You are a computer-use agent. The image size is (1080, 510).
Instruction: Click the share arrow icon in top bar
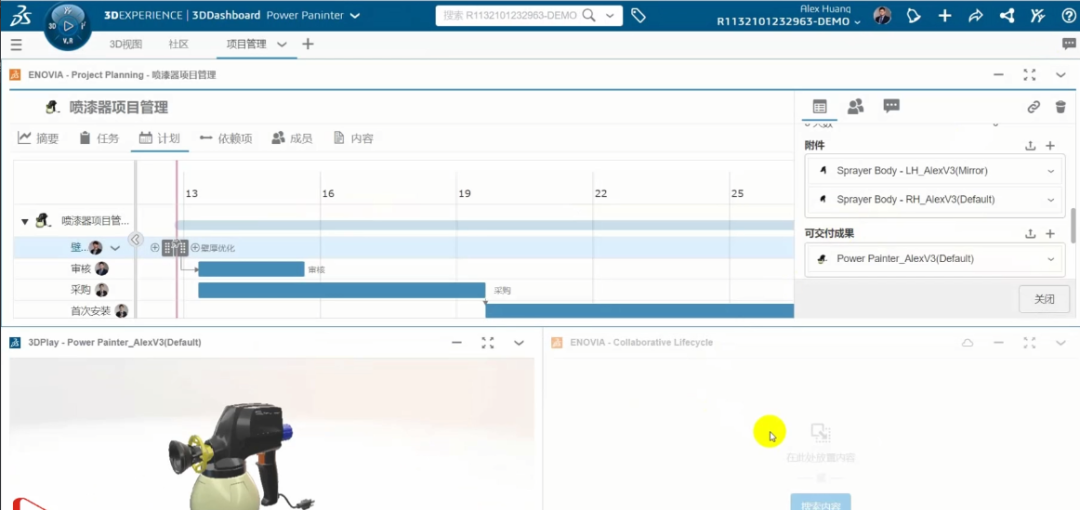975,16
